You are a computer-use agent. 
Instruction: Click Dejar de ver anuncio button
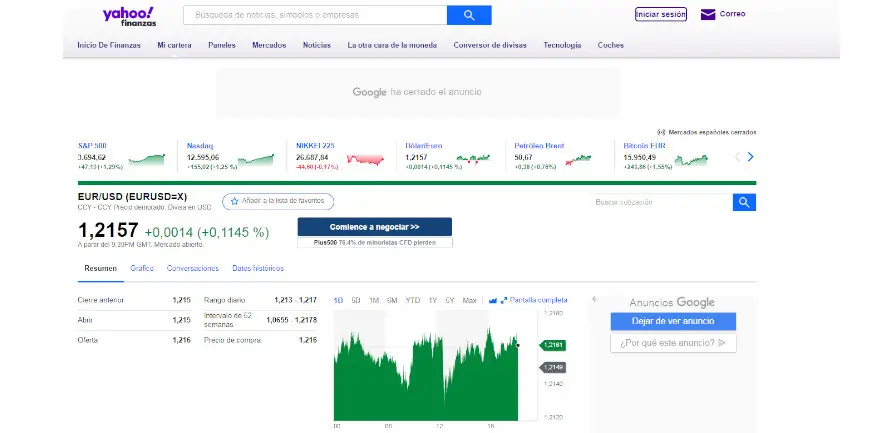coord(673,321)
